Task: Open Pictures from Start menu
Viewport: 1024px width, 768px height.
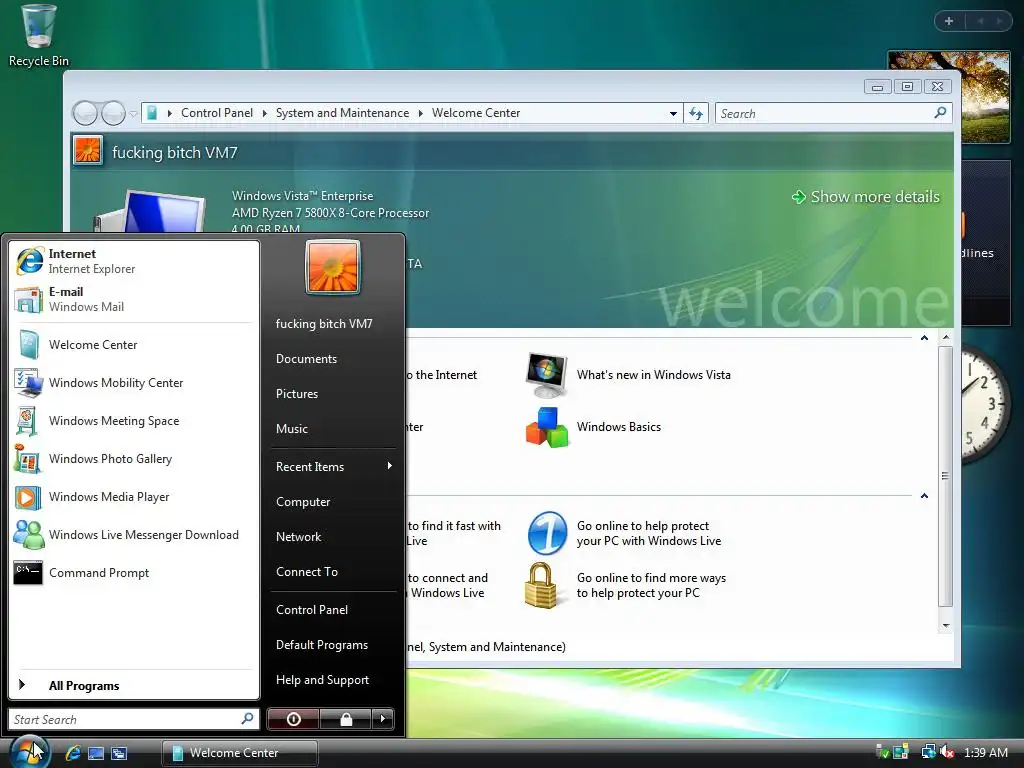Action: pos(334,394)
